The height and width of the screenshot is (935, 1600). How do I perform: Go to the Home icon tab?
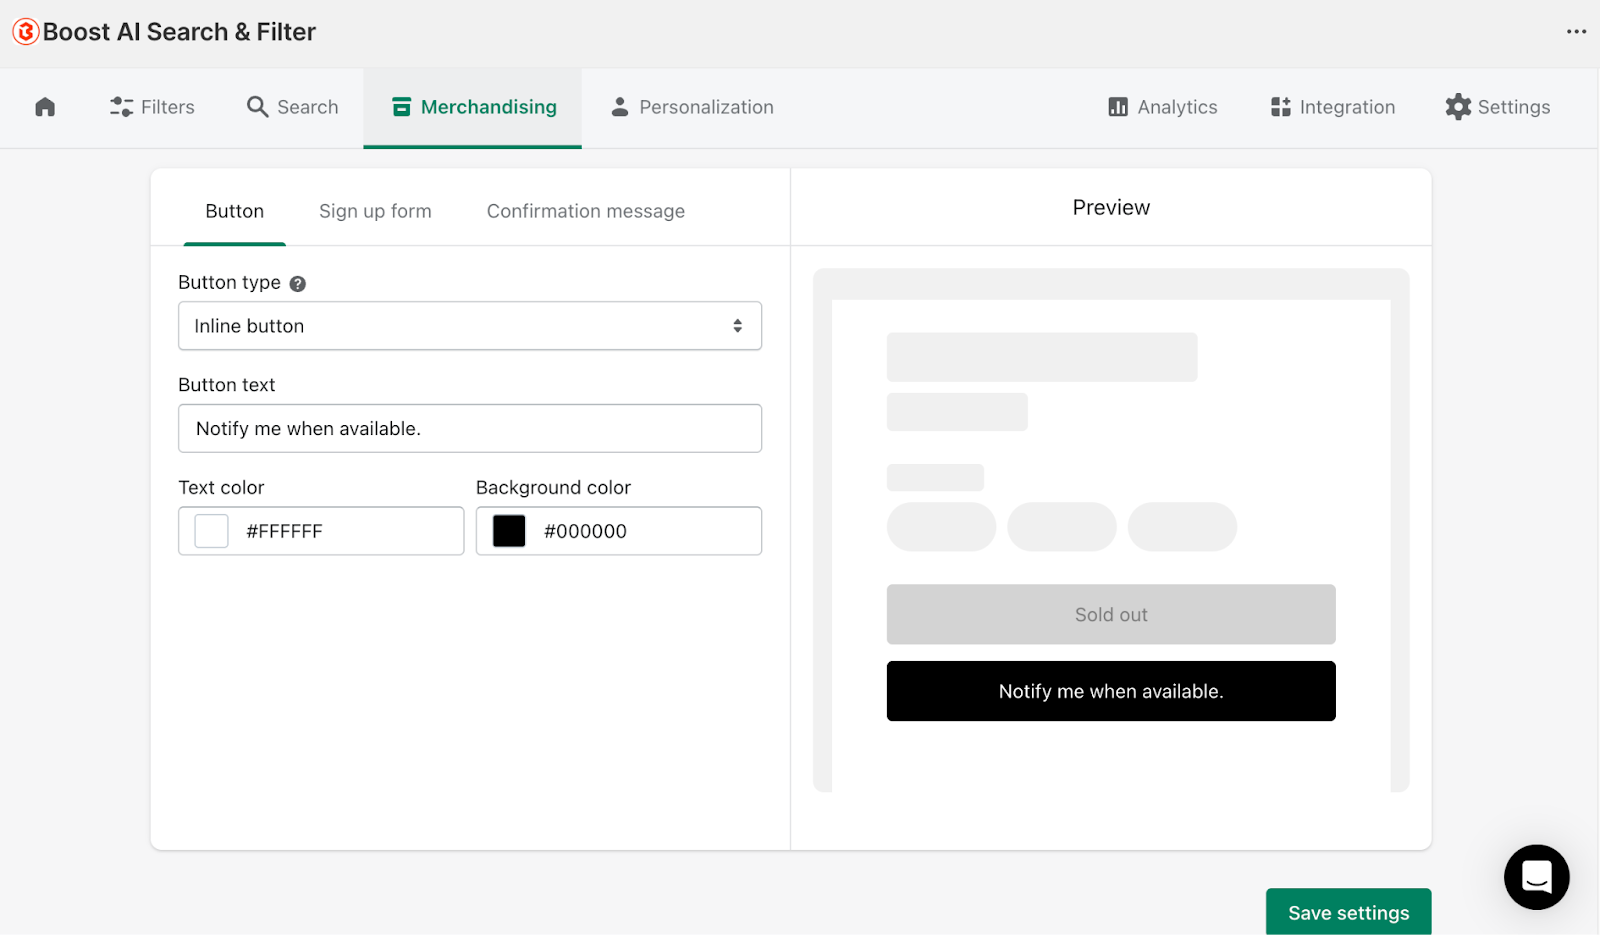[x=45, y=107]
